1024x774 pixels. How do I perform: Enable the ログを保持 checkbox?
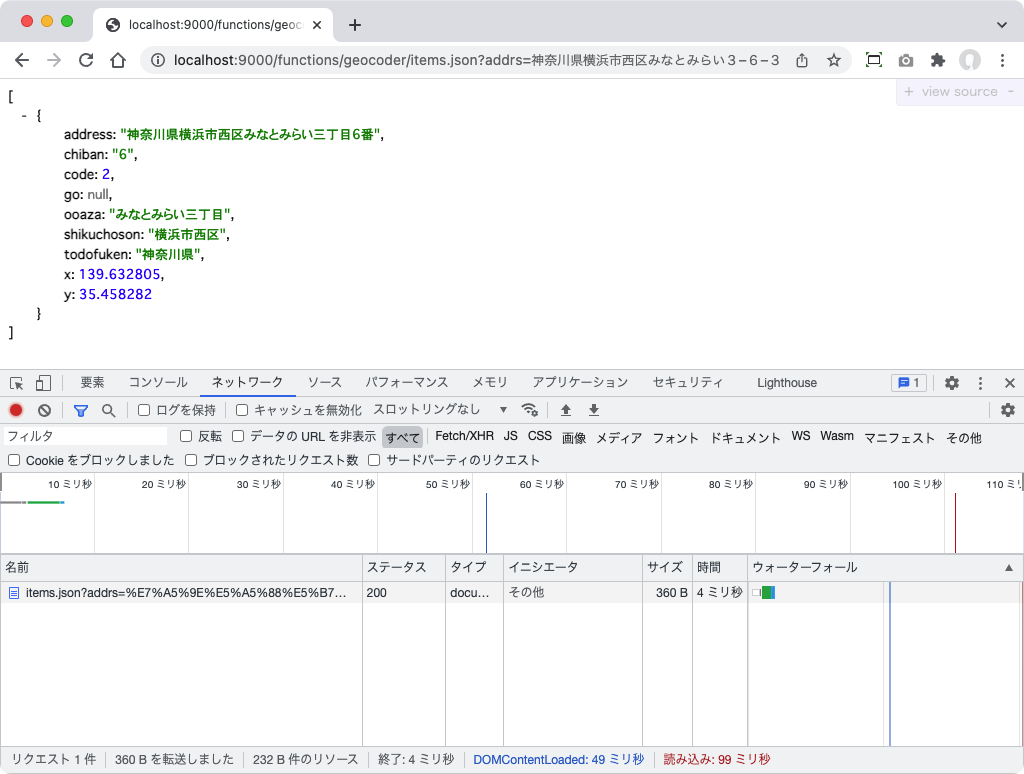[145, 409]
